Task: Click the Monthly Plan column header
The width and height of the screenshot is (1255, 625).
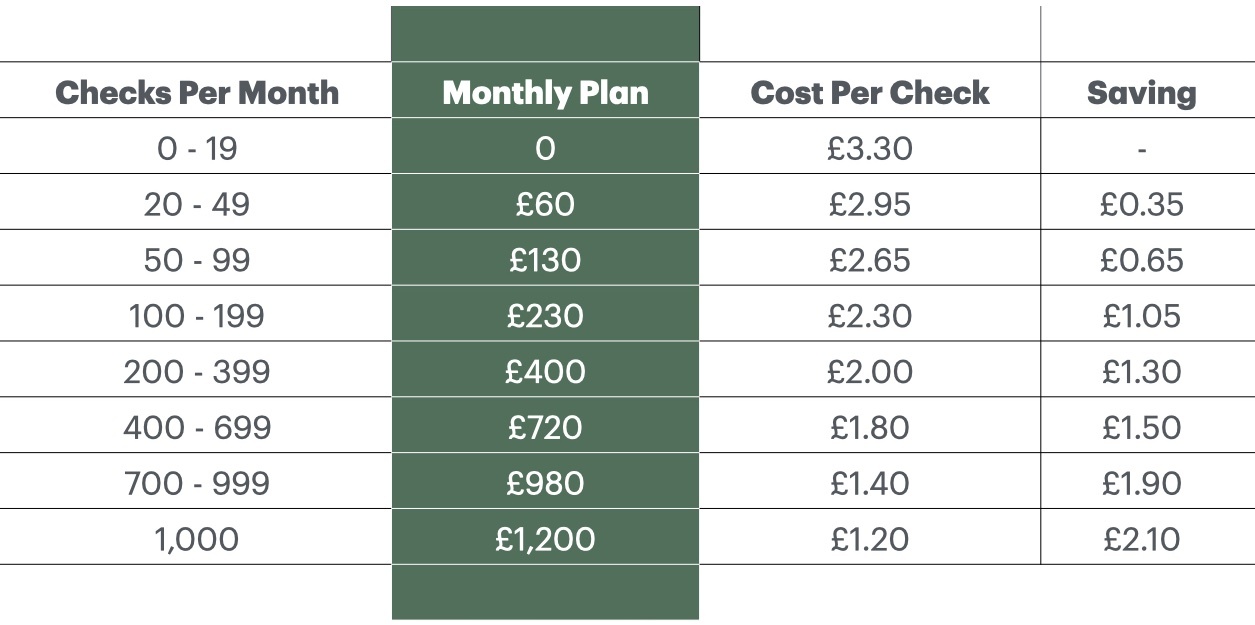Action: pyautogui.click(x=545, y=93)
